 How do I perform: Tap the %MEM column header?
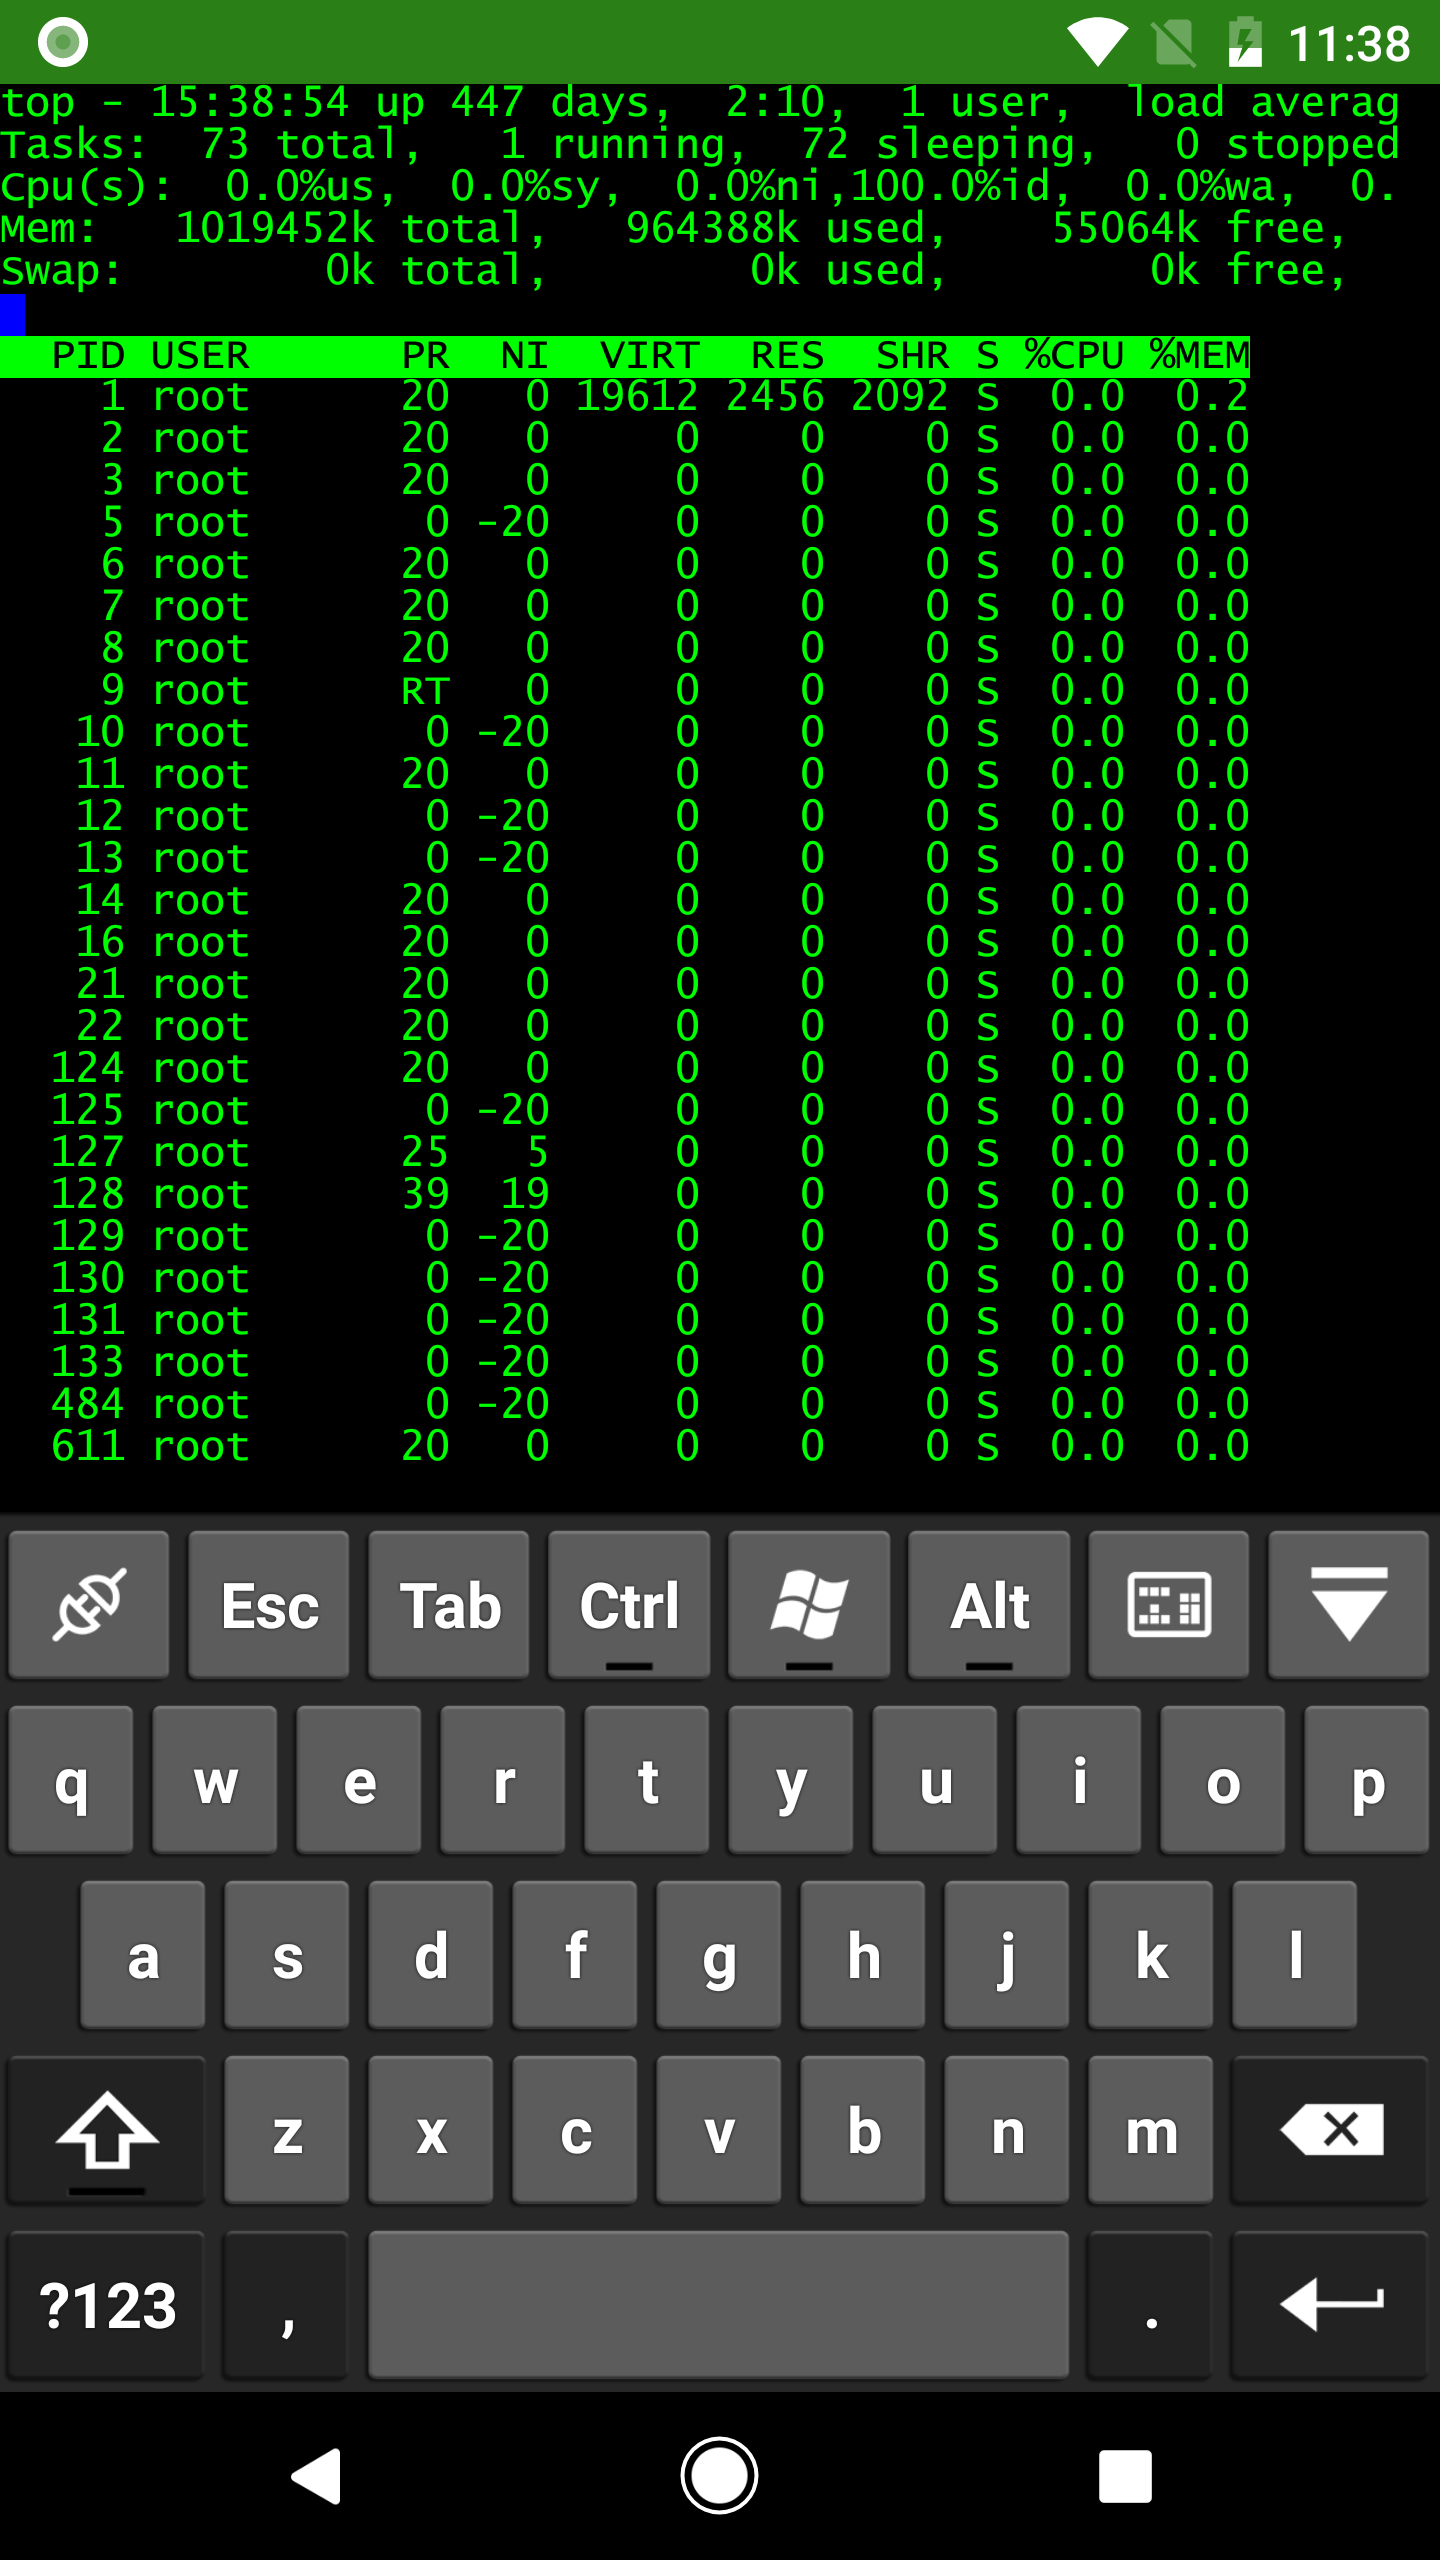(x=1199, y=356)
